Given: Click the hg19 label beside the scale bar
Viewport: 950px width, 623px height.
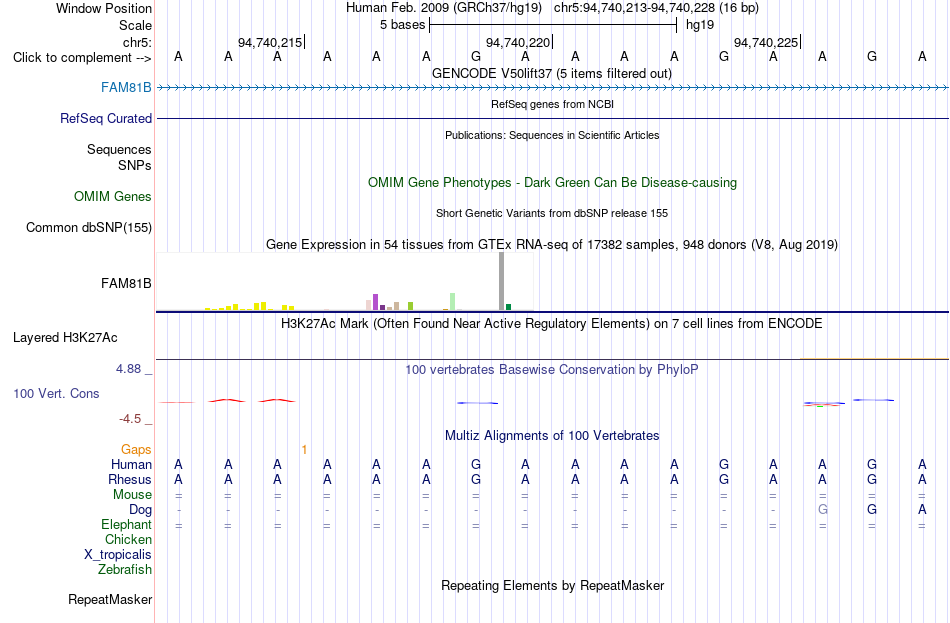Looking at the screenshot, I should pos(700,25).
